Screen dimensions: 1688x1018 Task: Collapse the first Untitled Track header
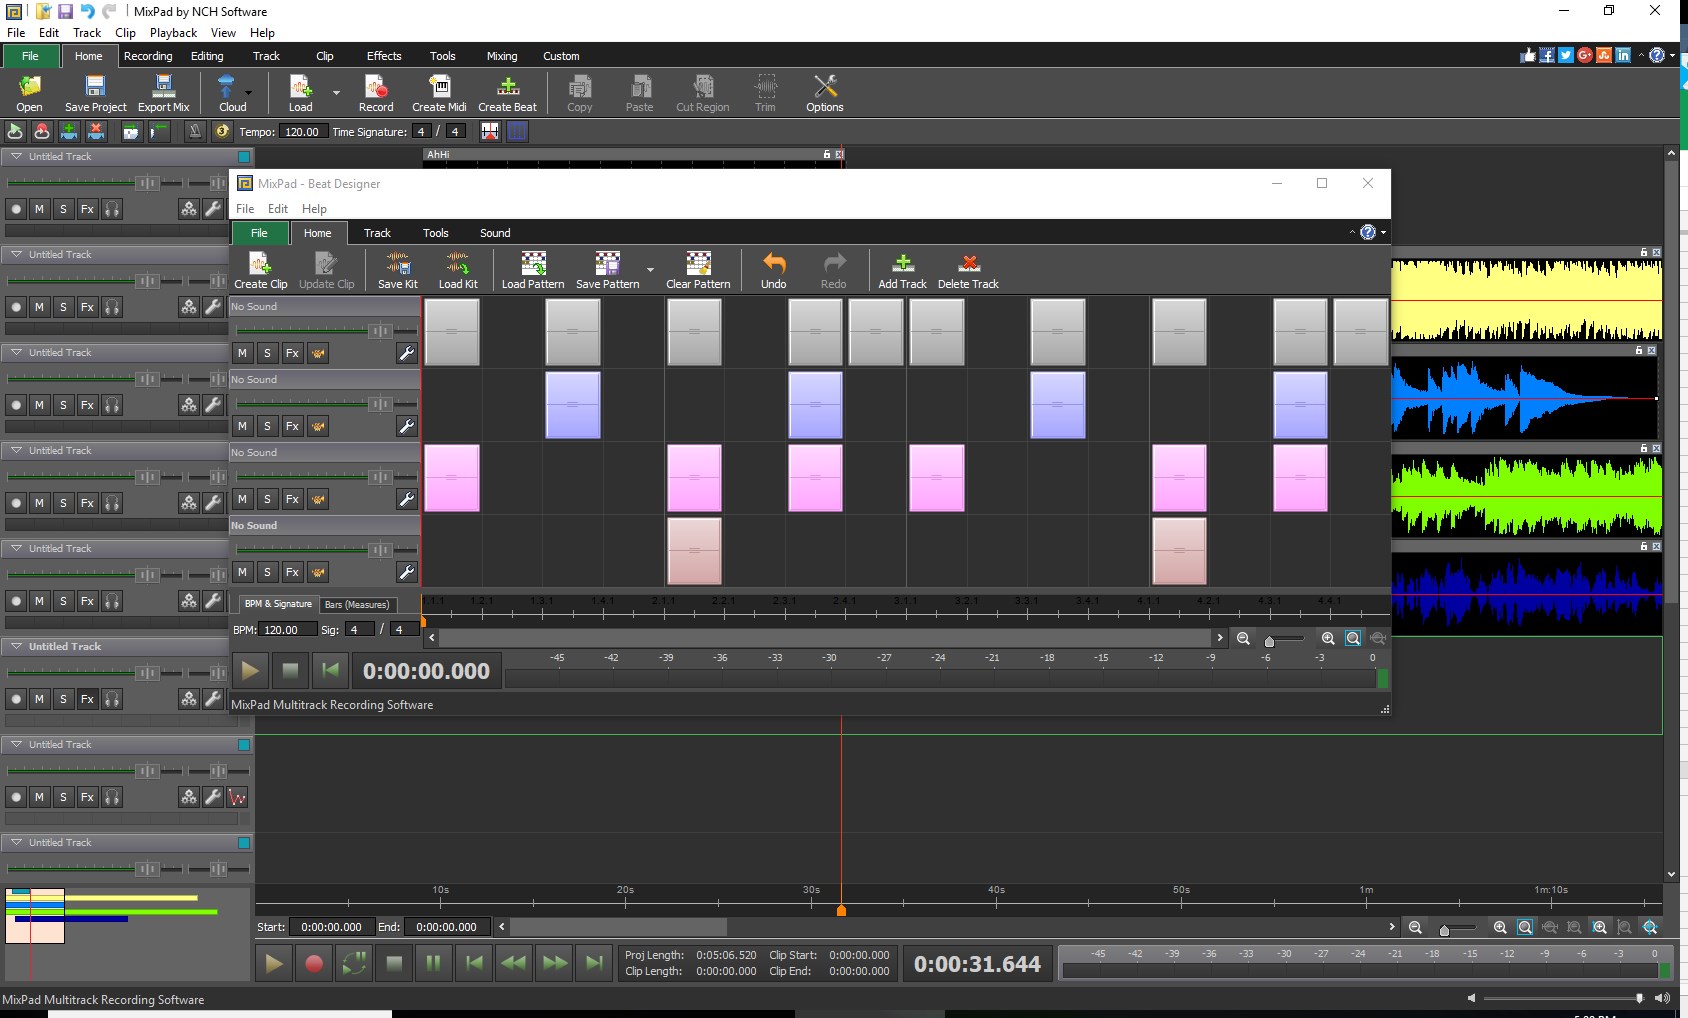click(15, 156)
